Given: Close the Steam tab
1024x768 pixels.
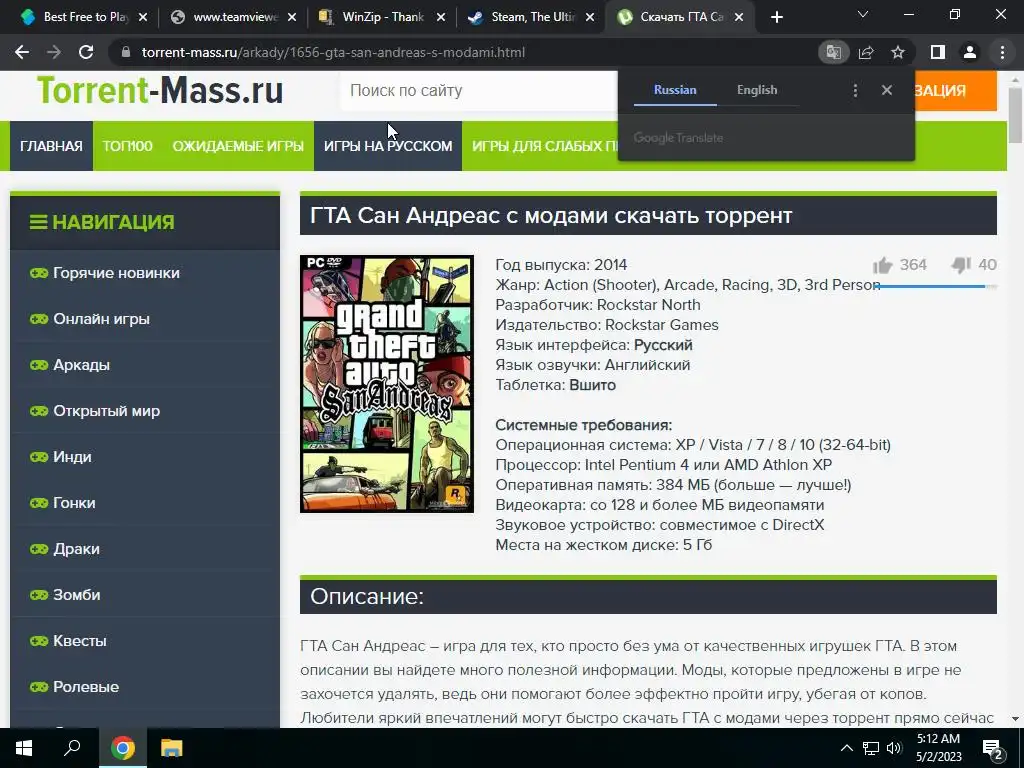Looking at the screenshot, I should click(590, 17).
